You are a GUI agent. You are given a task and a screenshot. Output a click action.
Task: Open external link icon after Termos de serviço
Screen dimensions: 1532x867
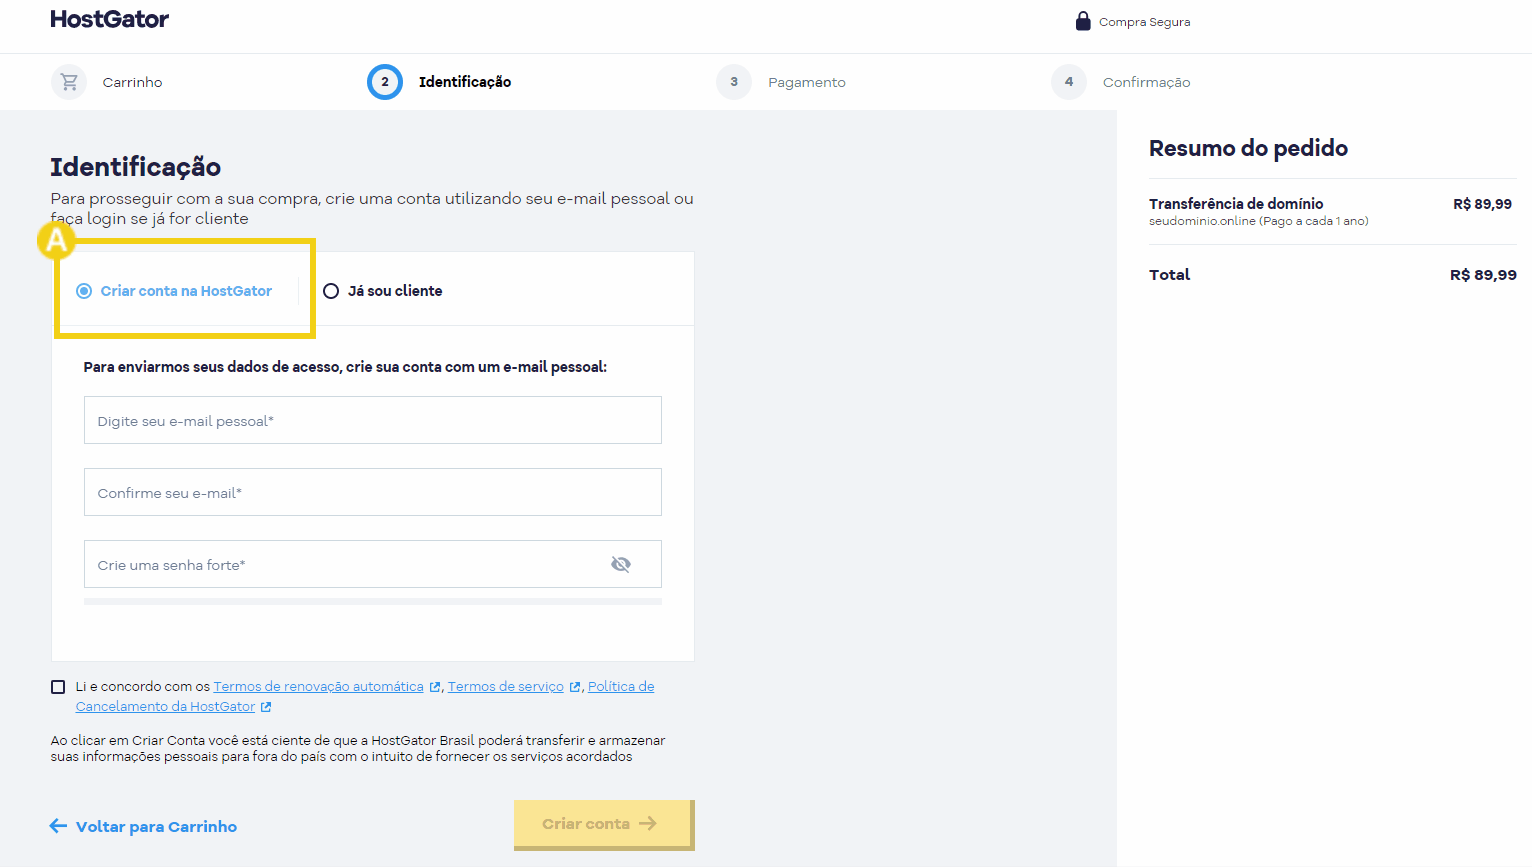(x=575, y=687)
